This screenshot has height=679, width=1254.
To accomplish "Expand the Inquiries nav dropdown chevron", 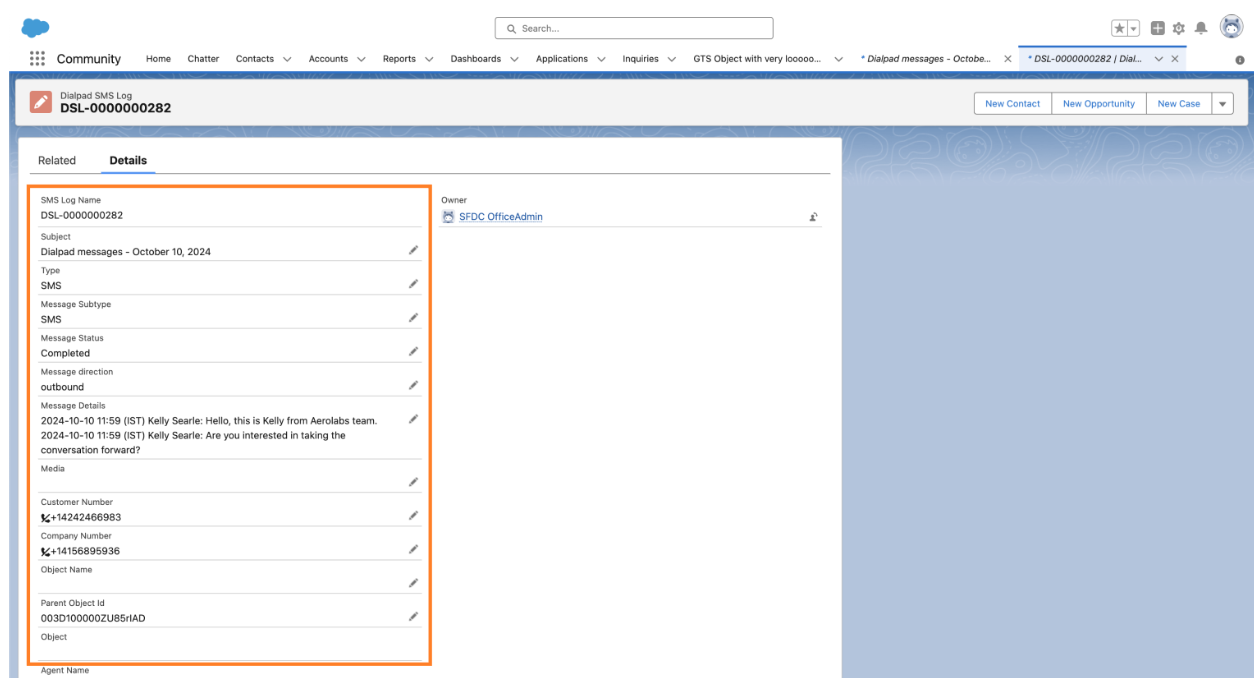I will (x=672, y=59).
